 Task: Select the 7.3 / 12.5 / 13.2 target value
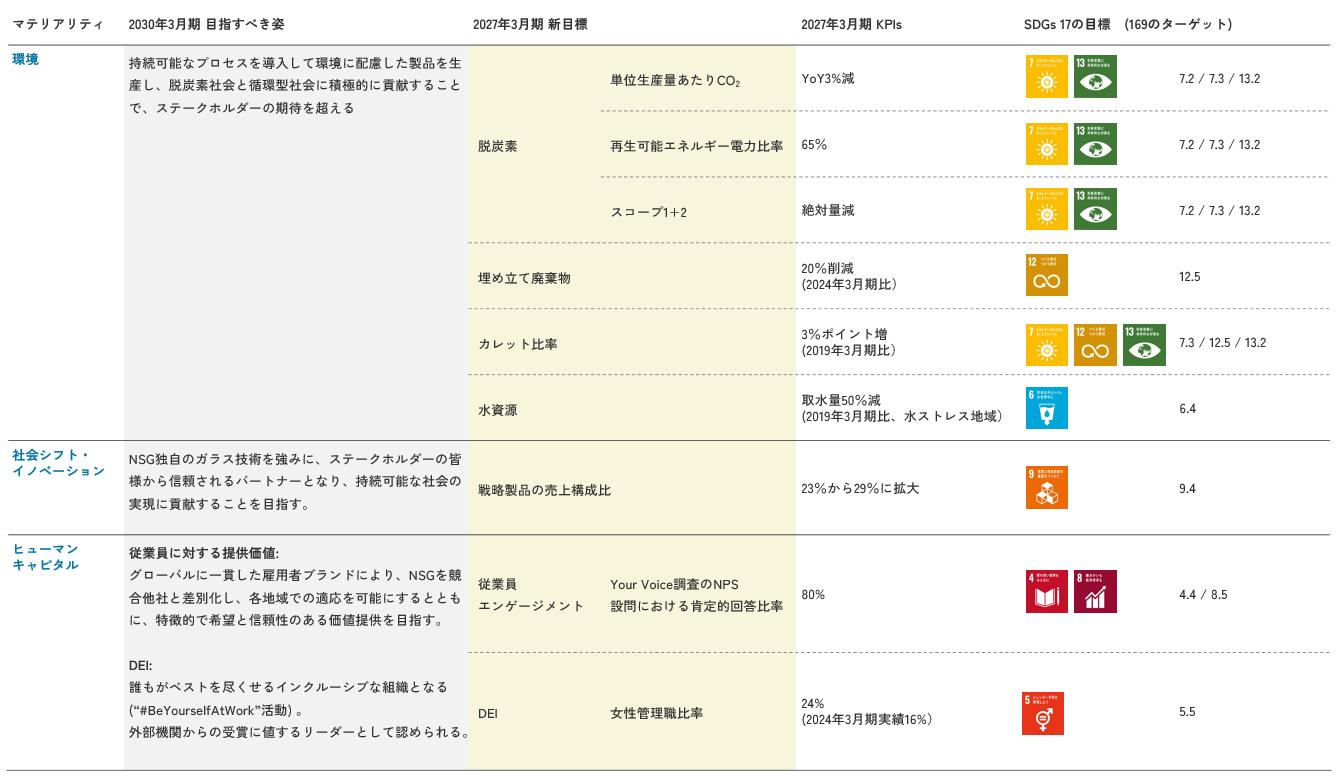[1223, 342]
